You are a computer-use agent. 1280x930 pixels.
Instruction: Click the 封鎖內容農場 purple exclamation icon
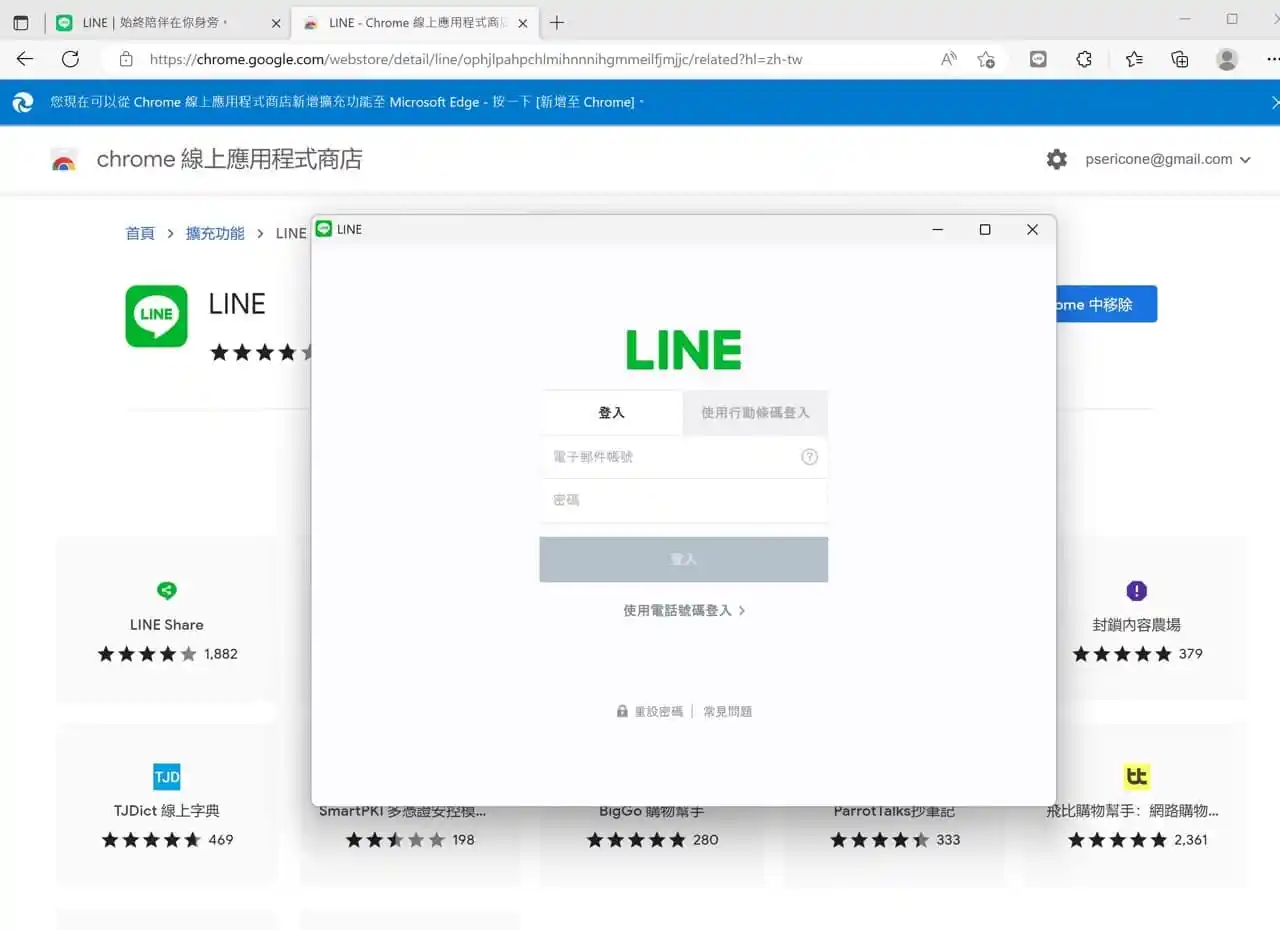point(1137,591)
